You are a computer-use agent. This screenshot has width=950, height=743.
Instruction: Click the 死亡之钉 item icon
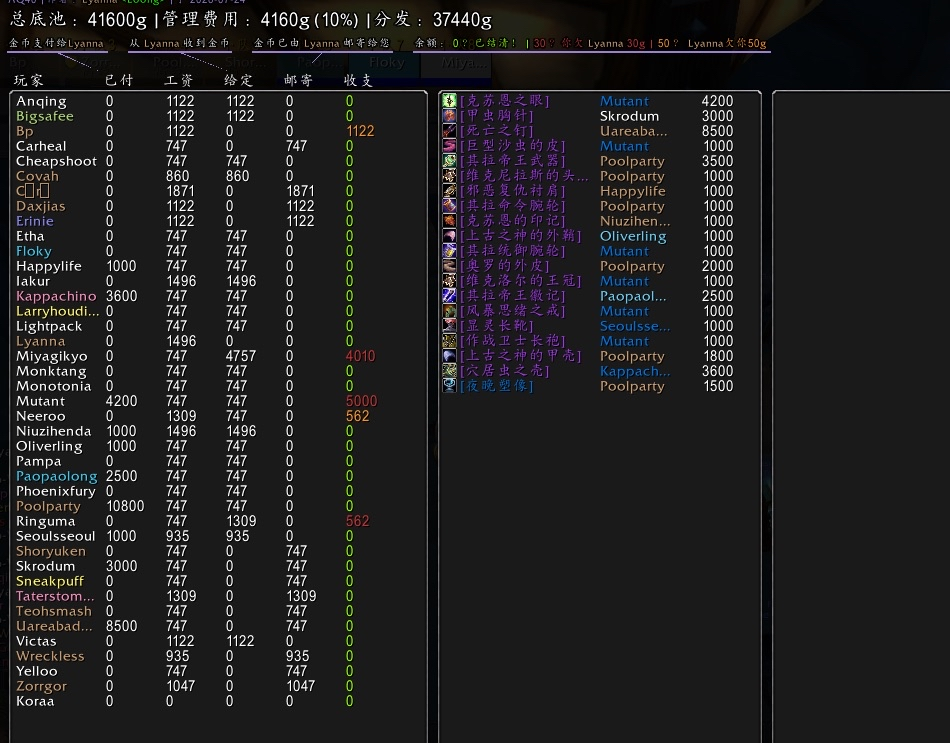tap(449, 131)
